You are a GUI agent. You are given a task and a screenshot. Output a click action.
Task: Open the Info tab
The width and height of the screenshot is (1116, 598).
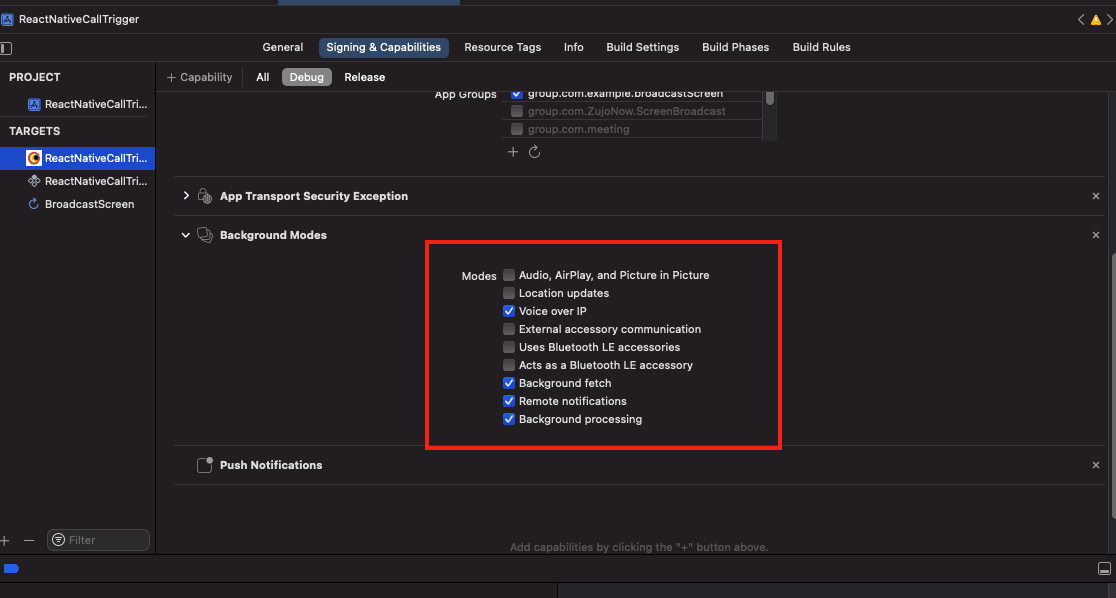tap(574, 48)
